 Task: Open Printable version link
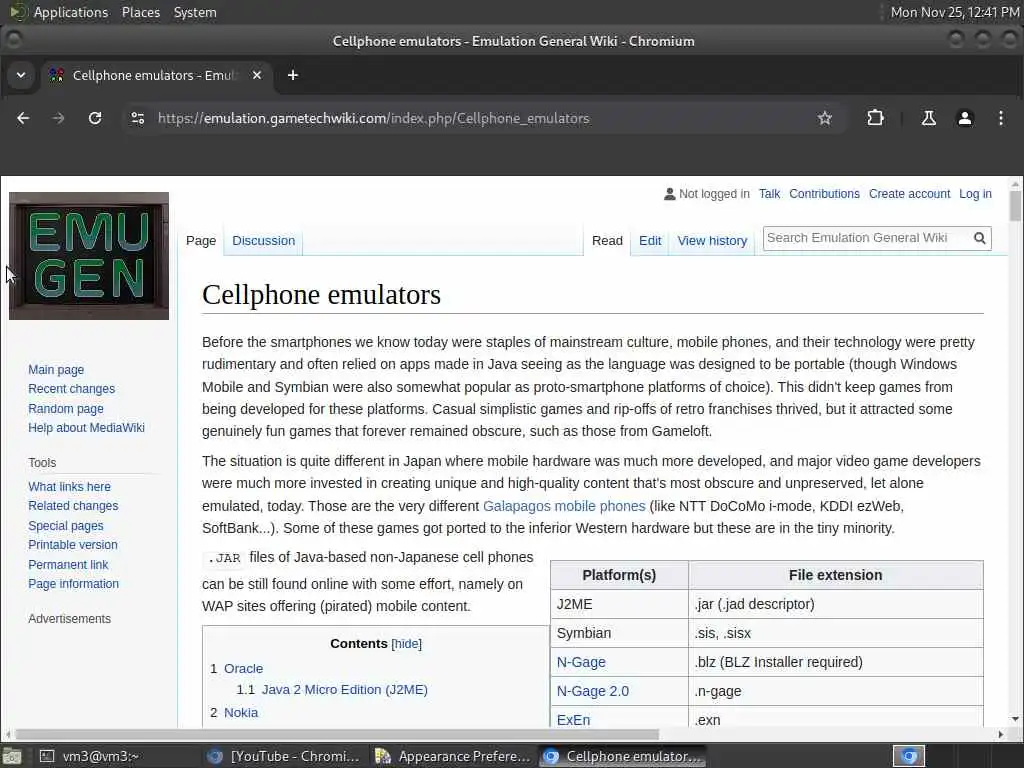coord(72,545)
